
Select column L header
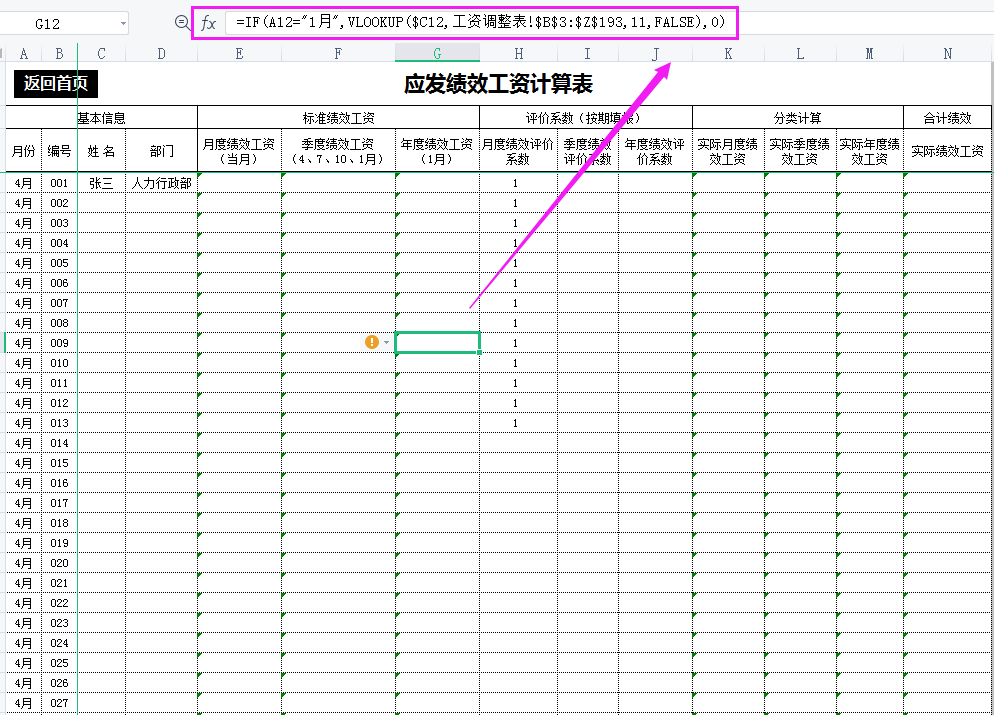point(800,54)
